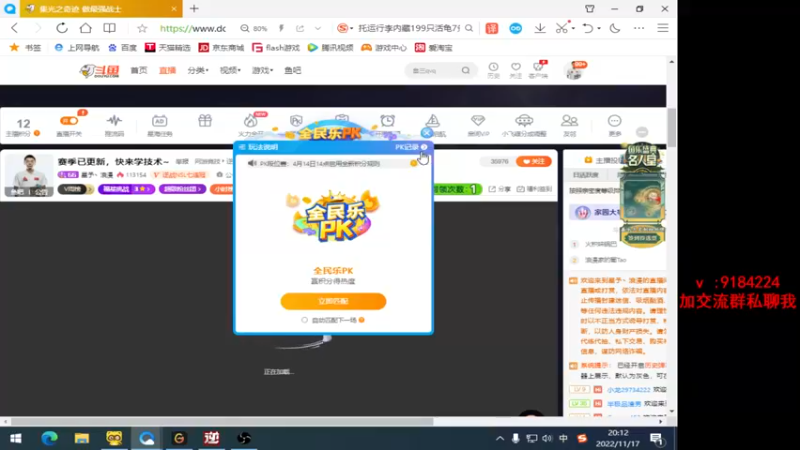Click the orange 关注 follow button
This screenshot has width=800, height=450.
click(x=534, y=161)
